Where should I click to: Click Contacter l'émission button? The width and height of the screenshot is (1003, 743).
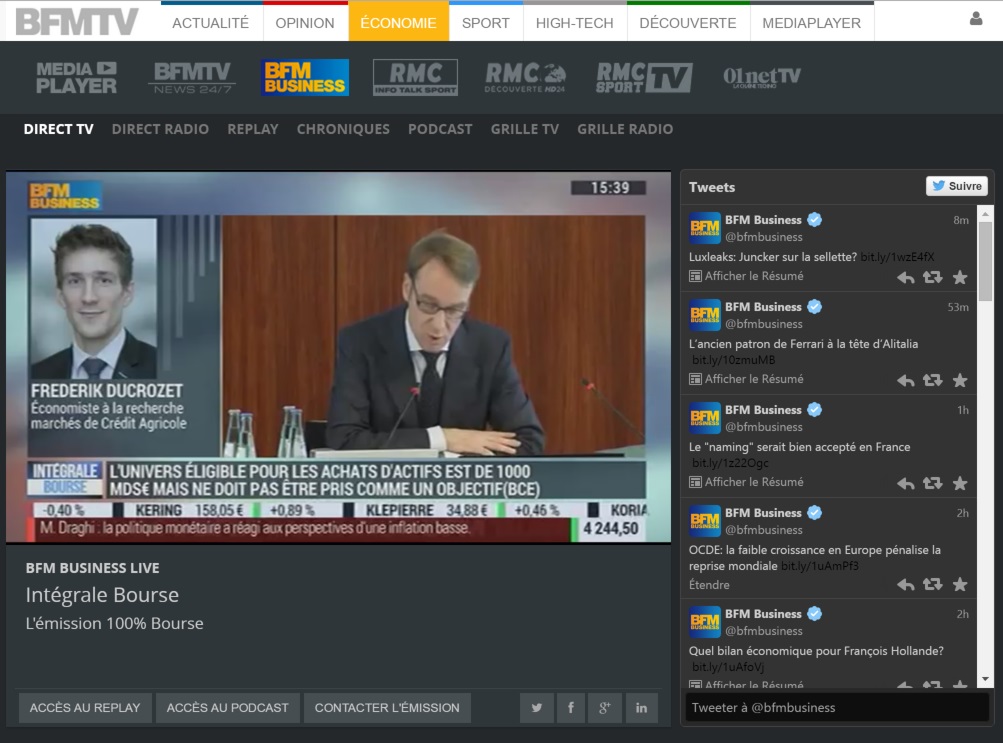click(386, 708)
